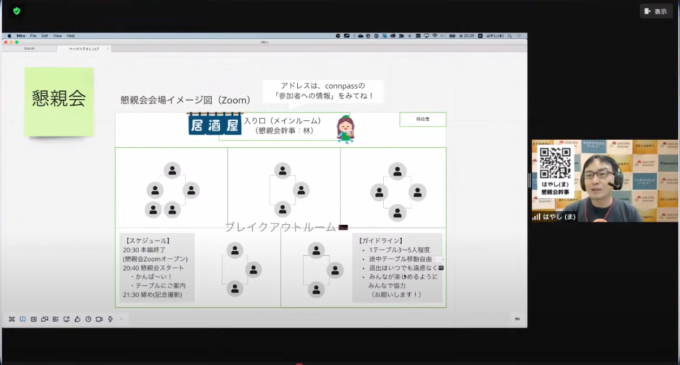
Task: Open the Zoom 表示 view options button
Action: (656, 11)
